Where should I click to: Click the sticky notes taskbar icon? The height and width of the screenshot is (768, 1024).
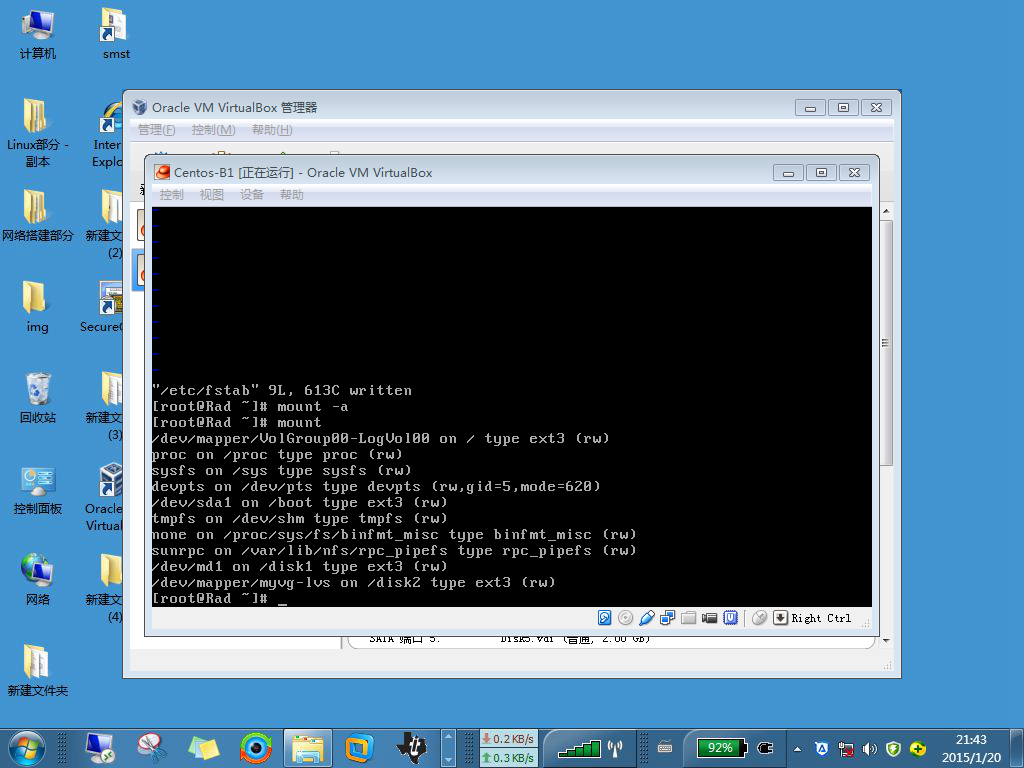(204, 748)
